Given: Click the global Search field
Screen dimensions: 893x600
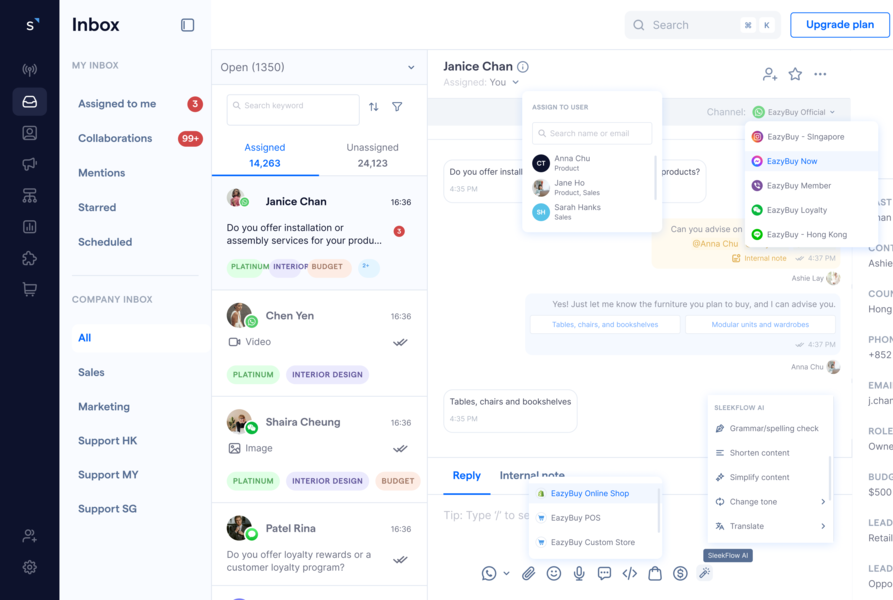Looking at the screenshot, I should (x=703, y=25).
